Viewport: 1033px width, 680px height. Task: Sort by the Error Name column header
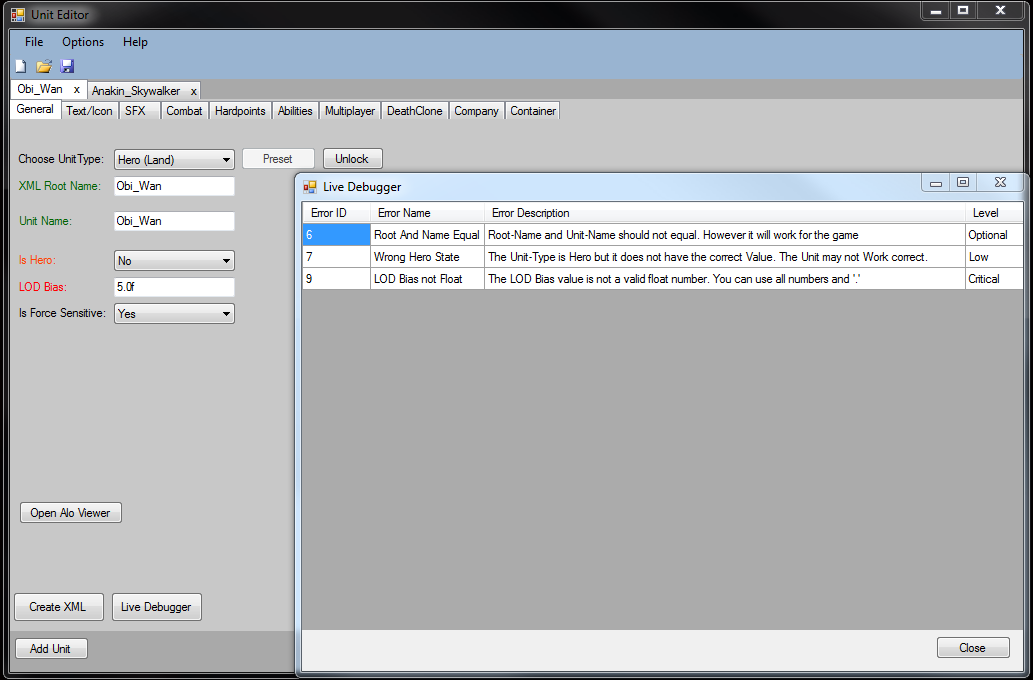pyautogui.click(x=427, y=213)
